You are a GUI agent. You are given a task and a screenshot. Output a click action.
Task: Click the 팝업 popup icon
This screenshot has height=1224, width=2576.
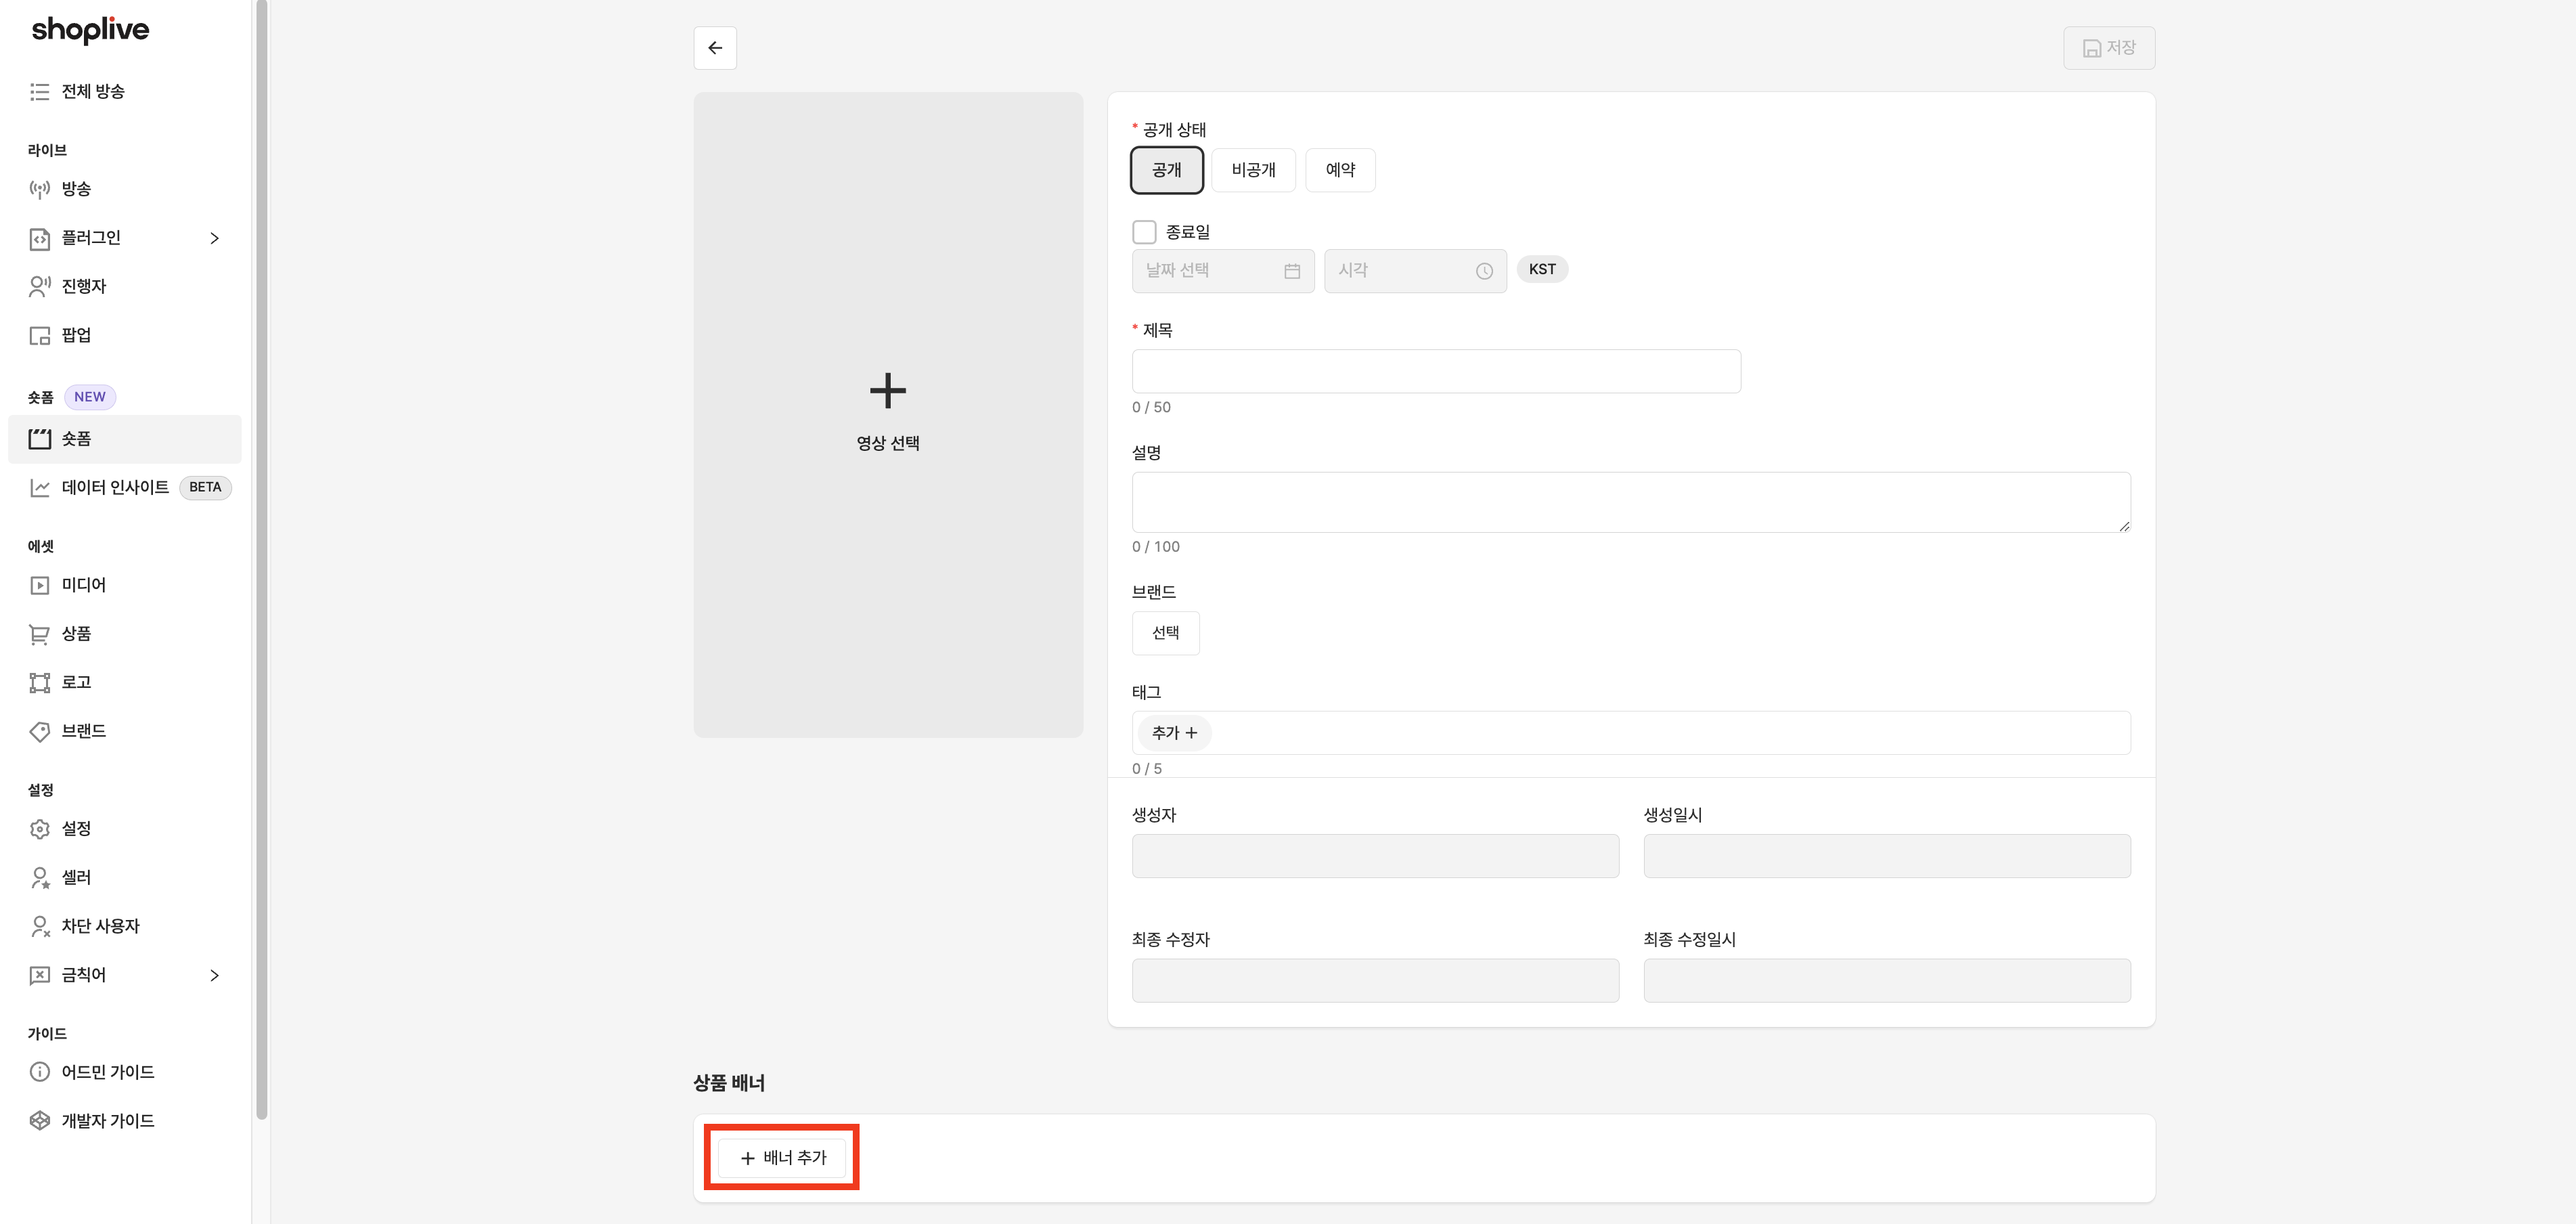(40, 335)
